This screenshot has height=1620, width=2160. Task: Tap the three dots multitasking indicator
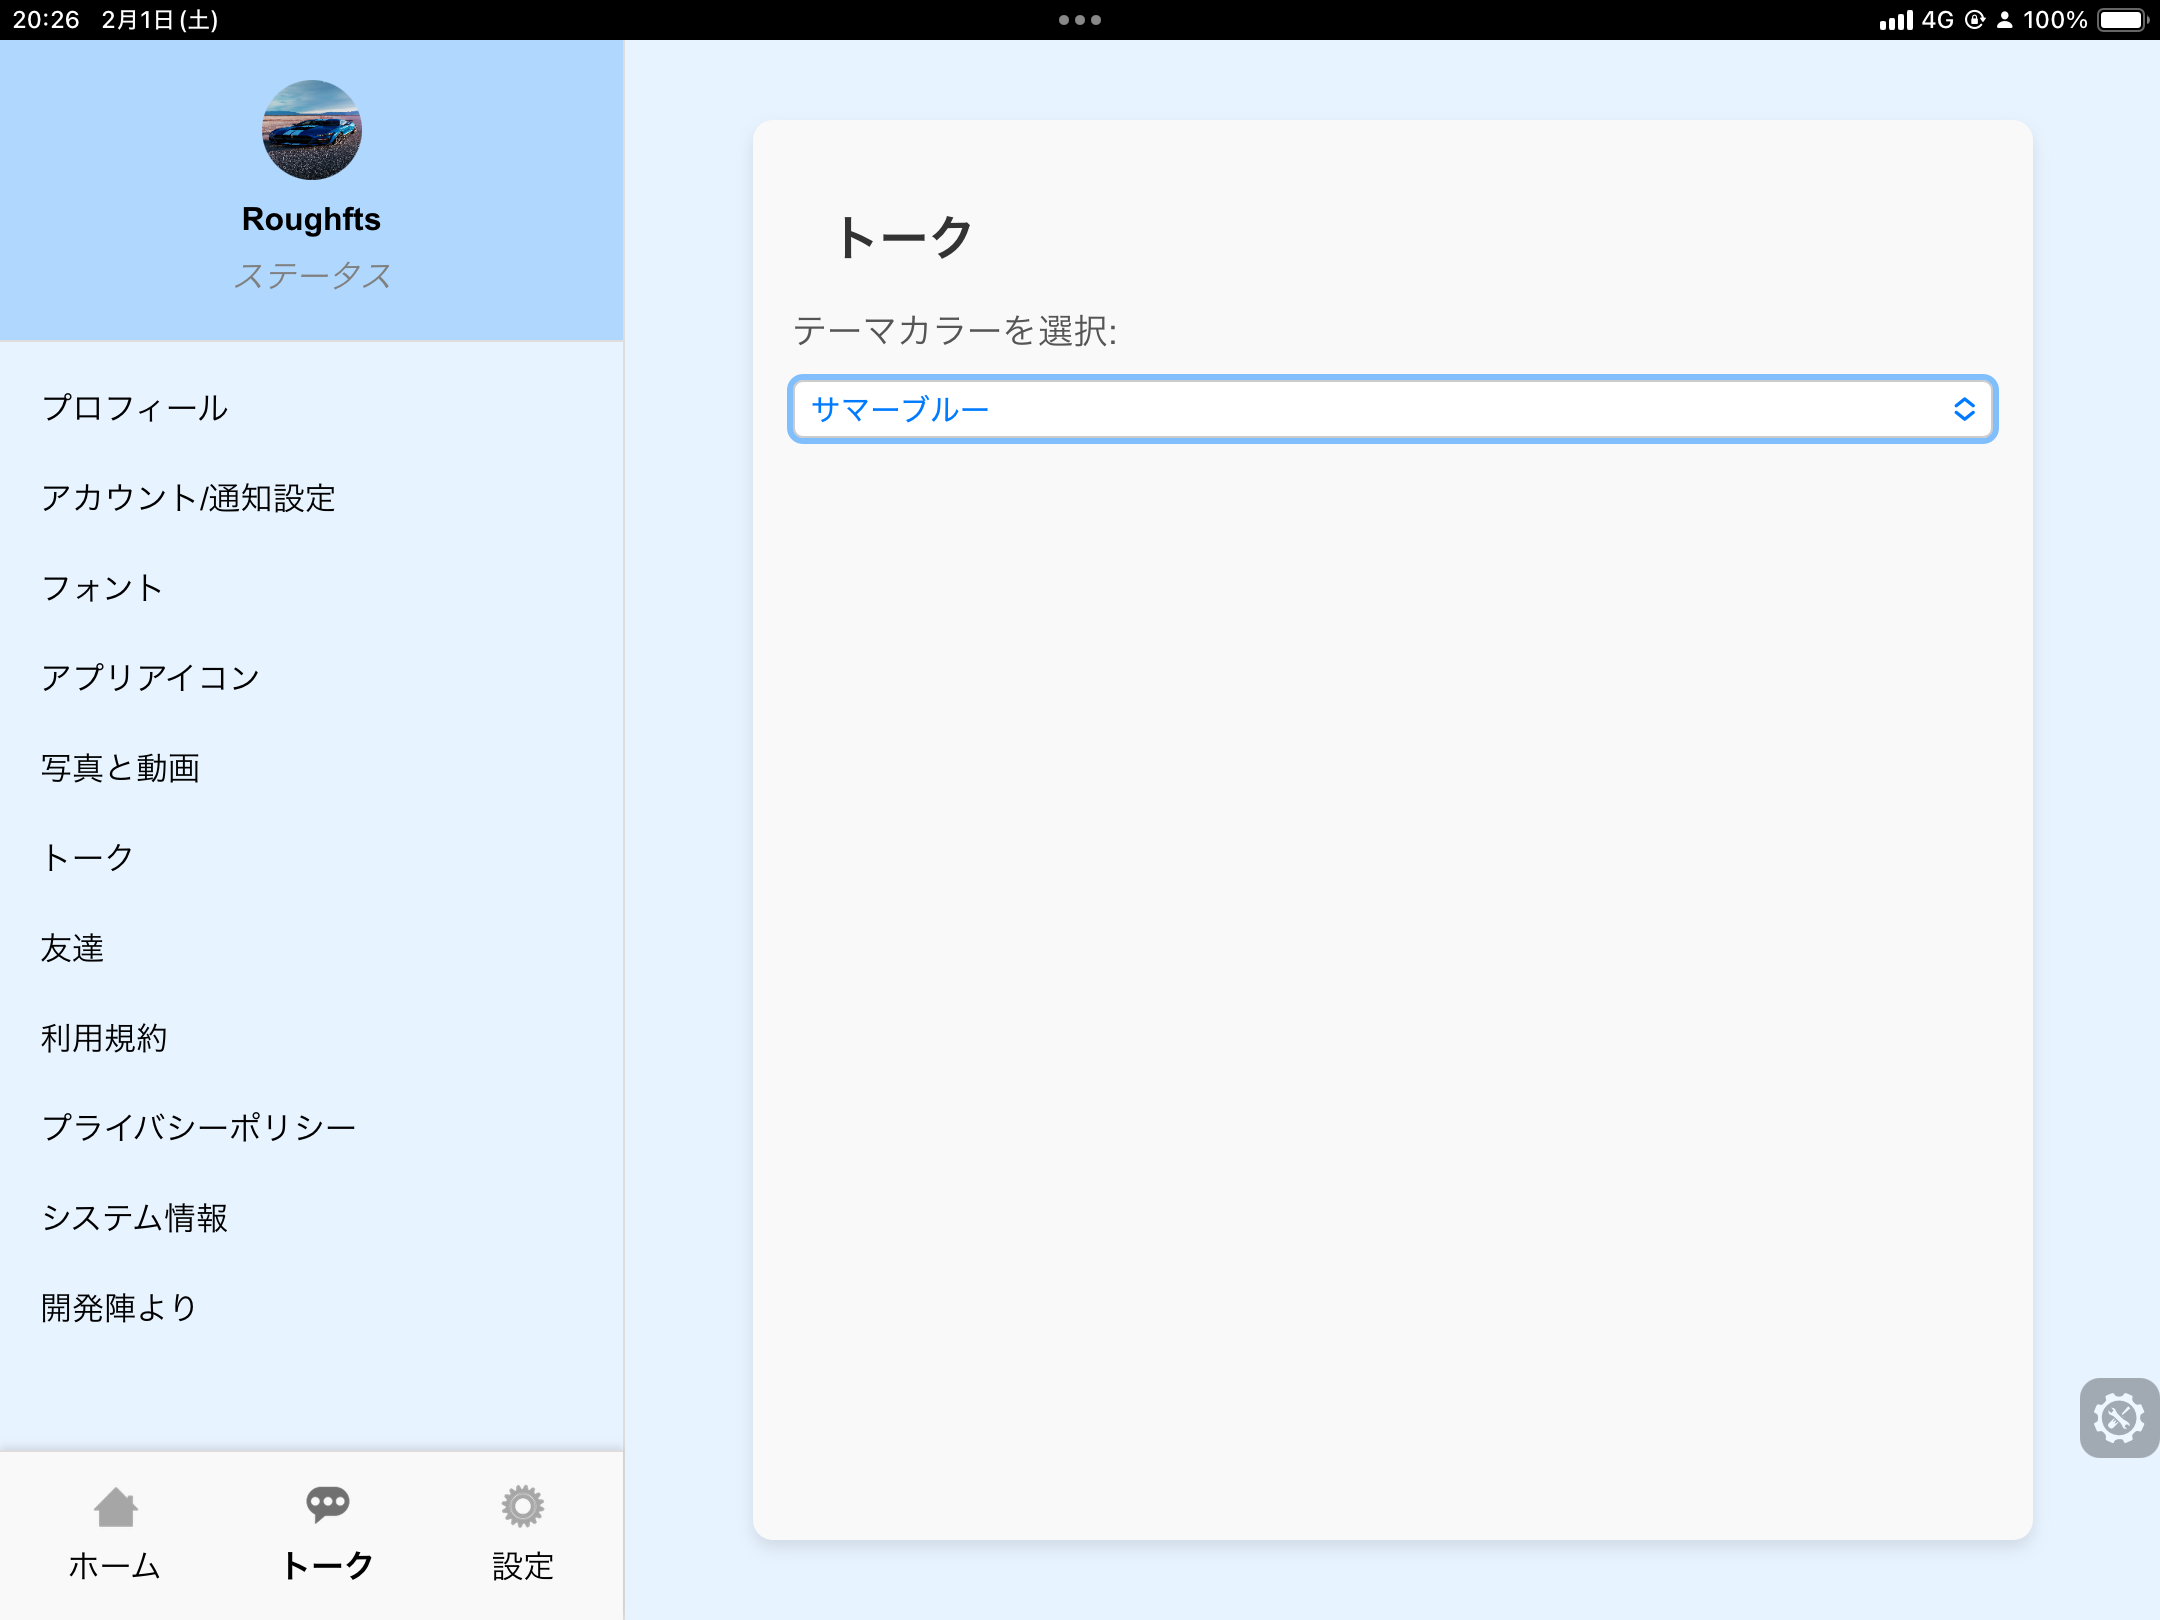click(x=1080, y=20)
